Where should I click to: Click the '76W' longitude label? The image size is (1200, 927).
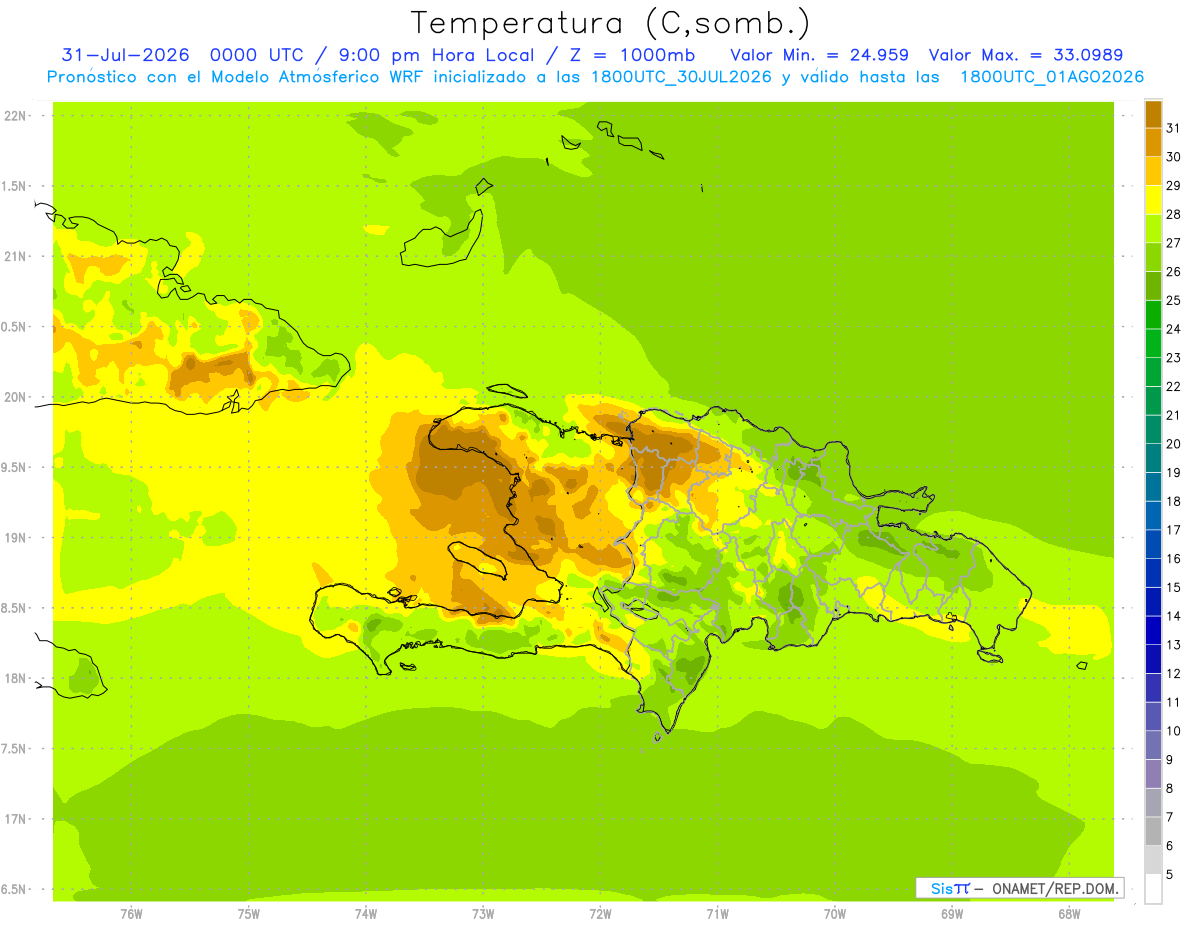[131, 913]
